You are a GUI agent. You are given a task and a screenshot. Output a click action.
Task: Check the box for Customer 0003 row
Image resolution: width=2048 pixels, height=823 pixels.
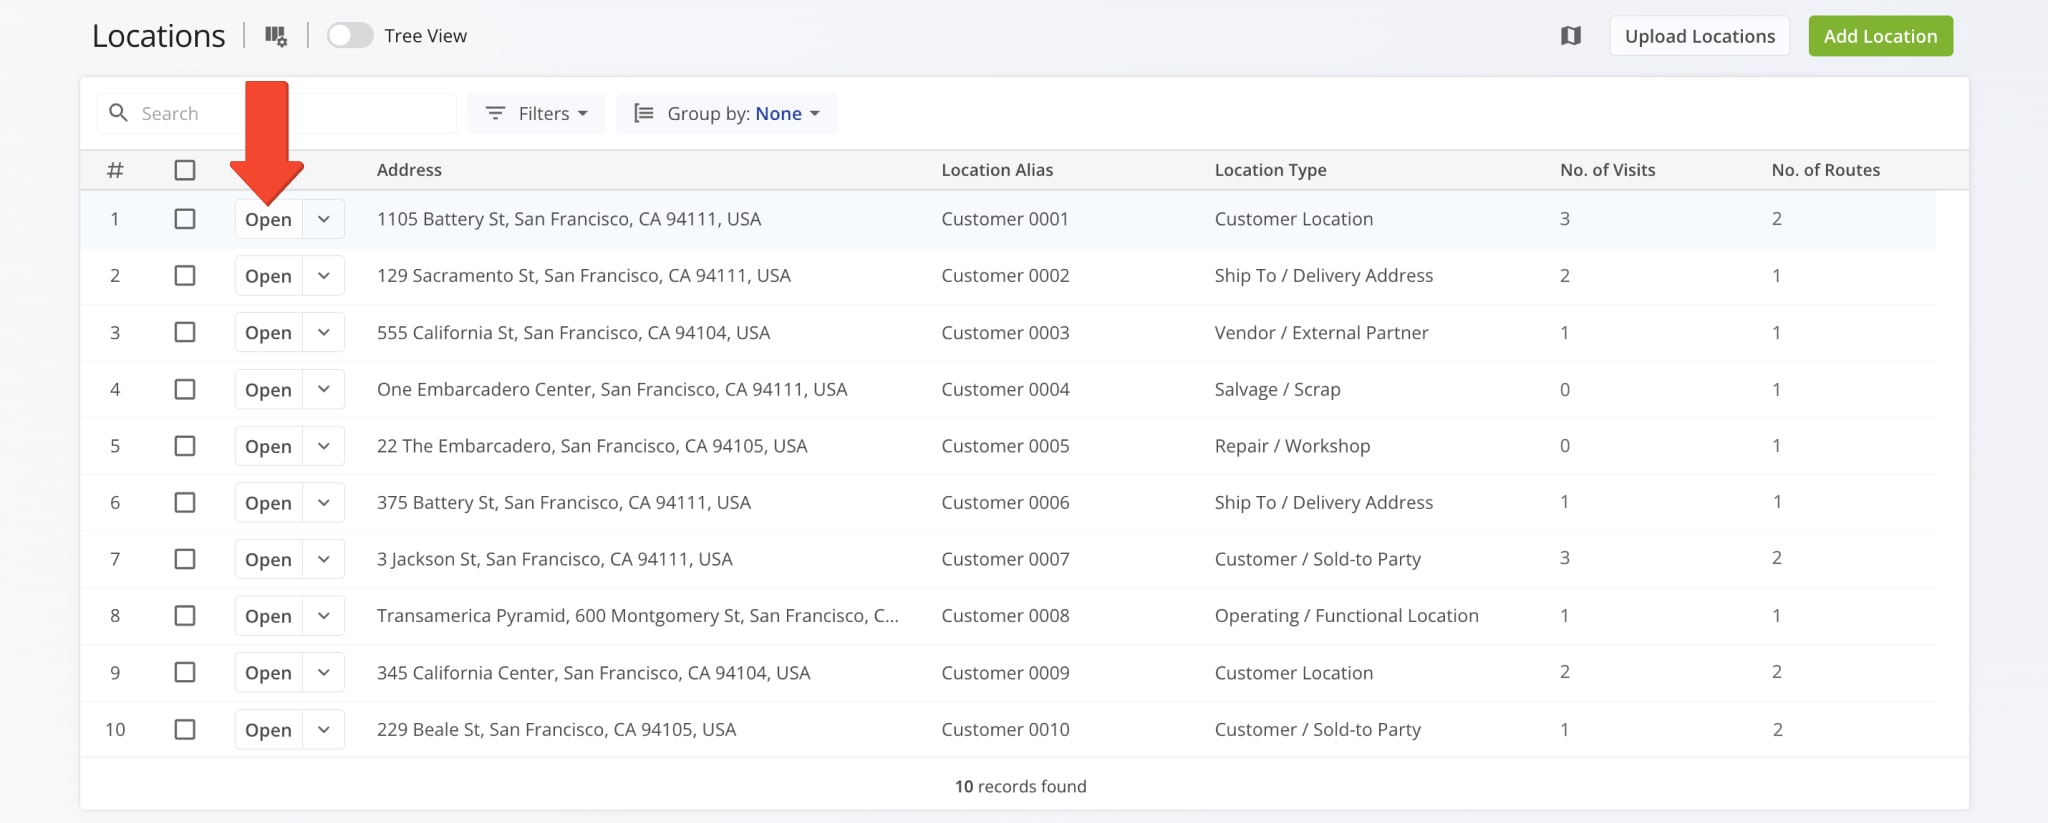click(185, 332)
